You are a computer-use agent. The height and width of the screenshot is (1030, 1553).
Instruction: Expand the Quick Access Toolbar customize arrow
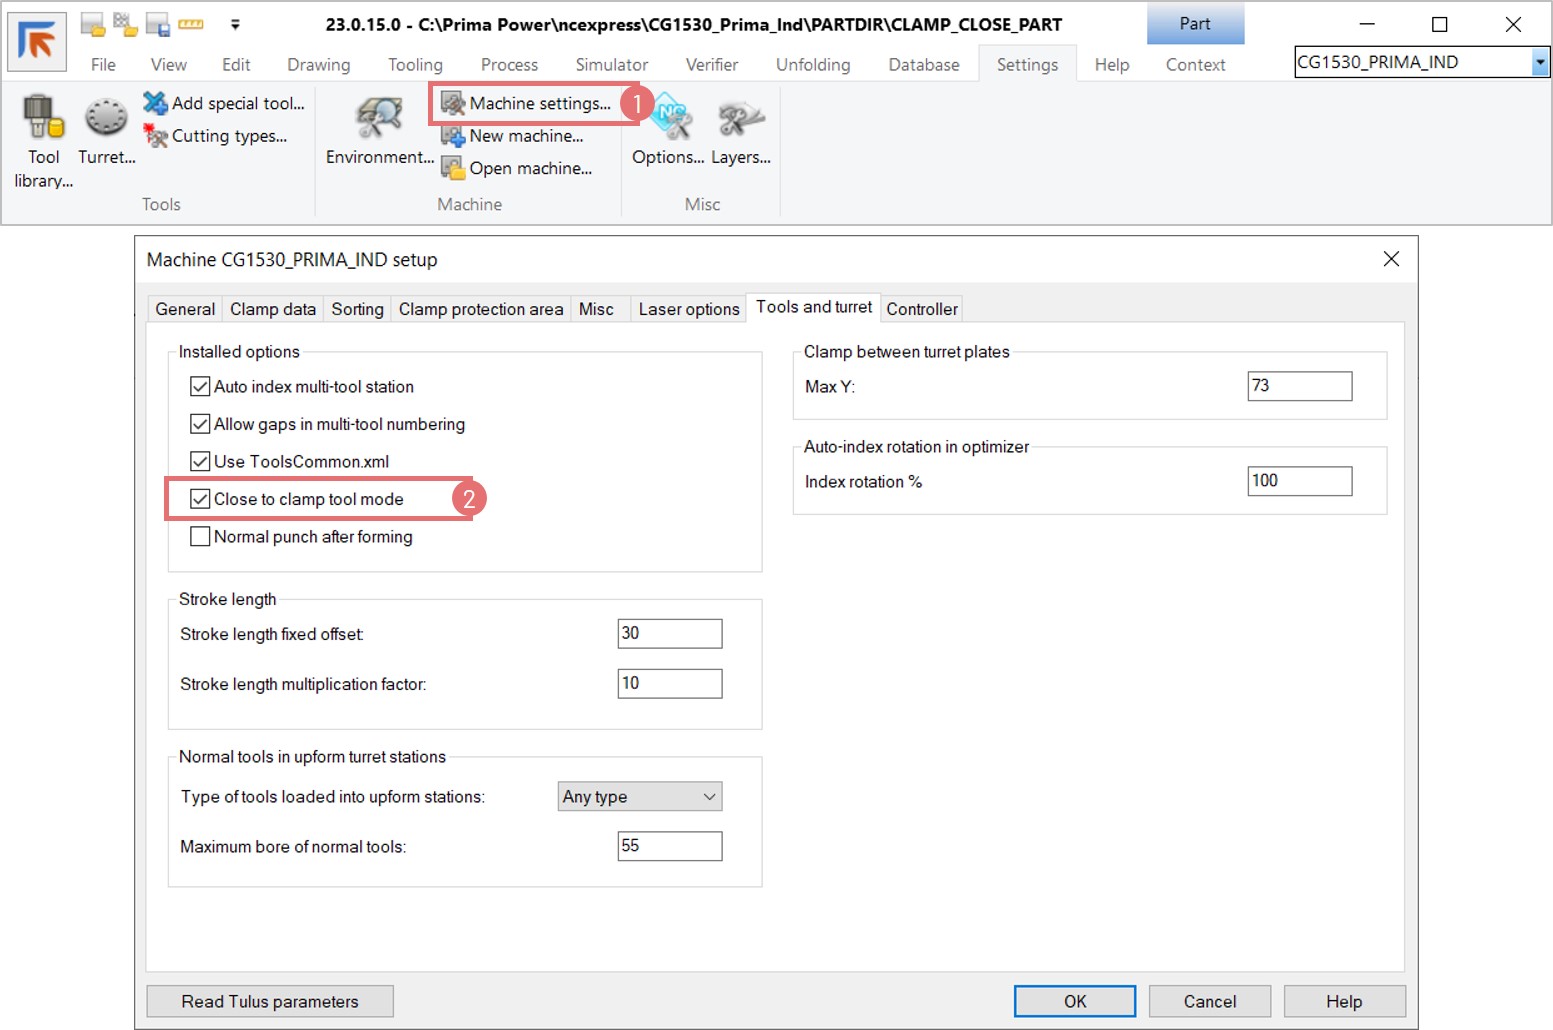[235, 24]
